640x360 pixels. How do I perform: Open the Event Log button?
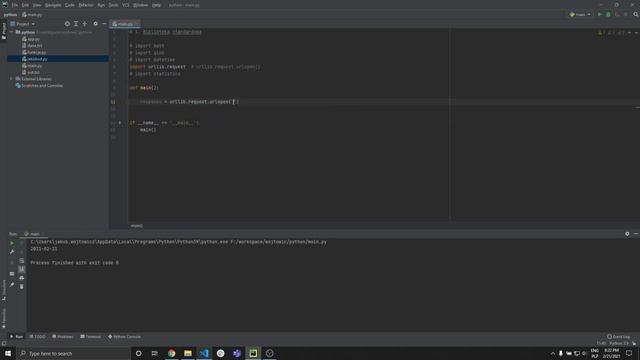[618, 337]
